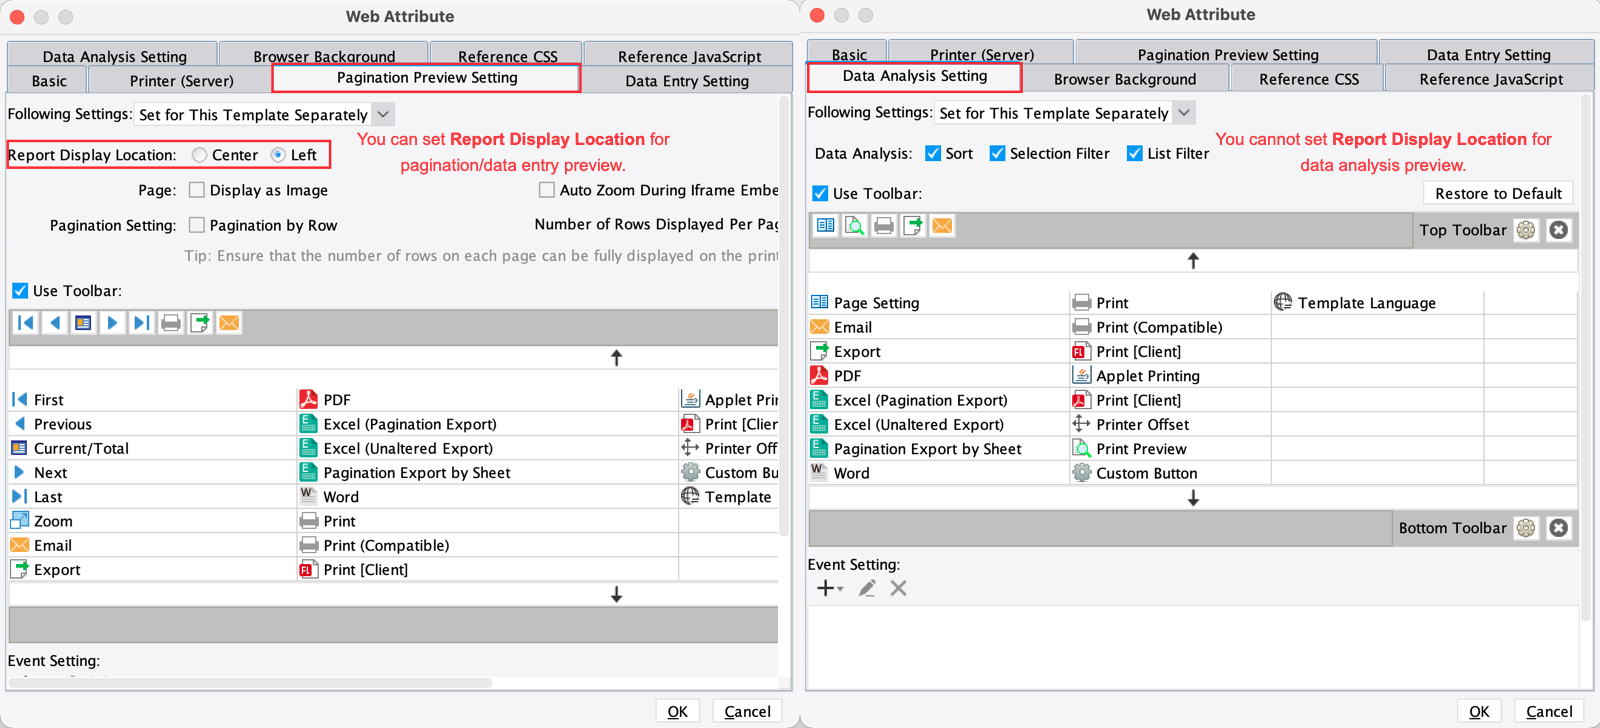The image size is (1600, 728).
Task: Click Page Setting icon in right Top Toolbar
Action: tap(826, 226)
